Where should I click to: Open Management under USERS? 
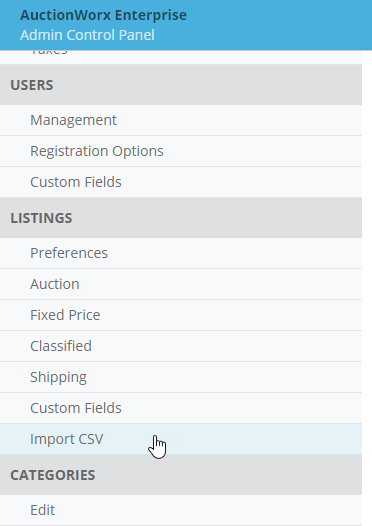click(181, 120)
